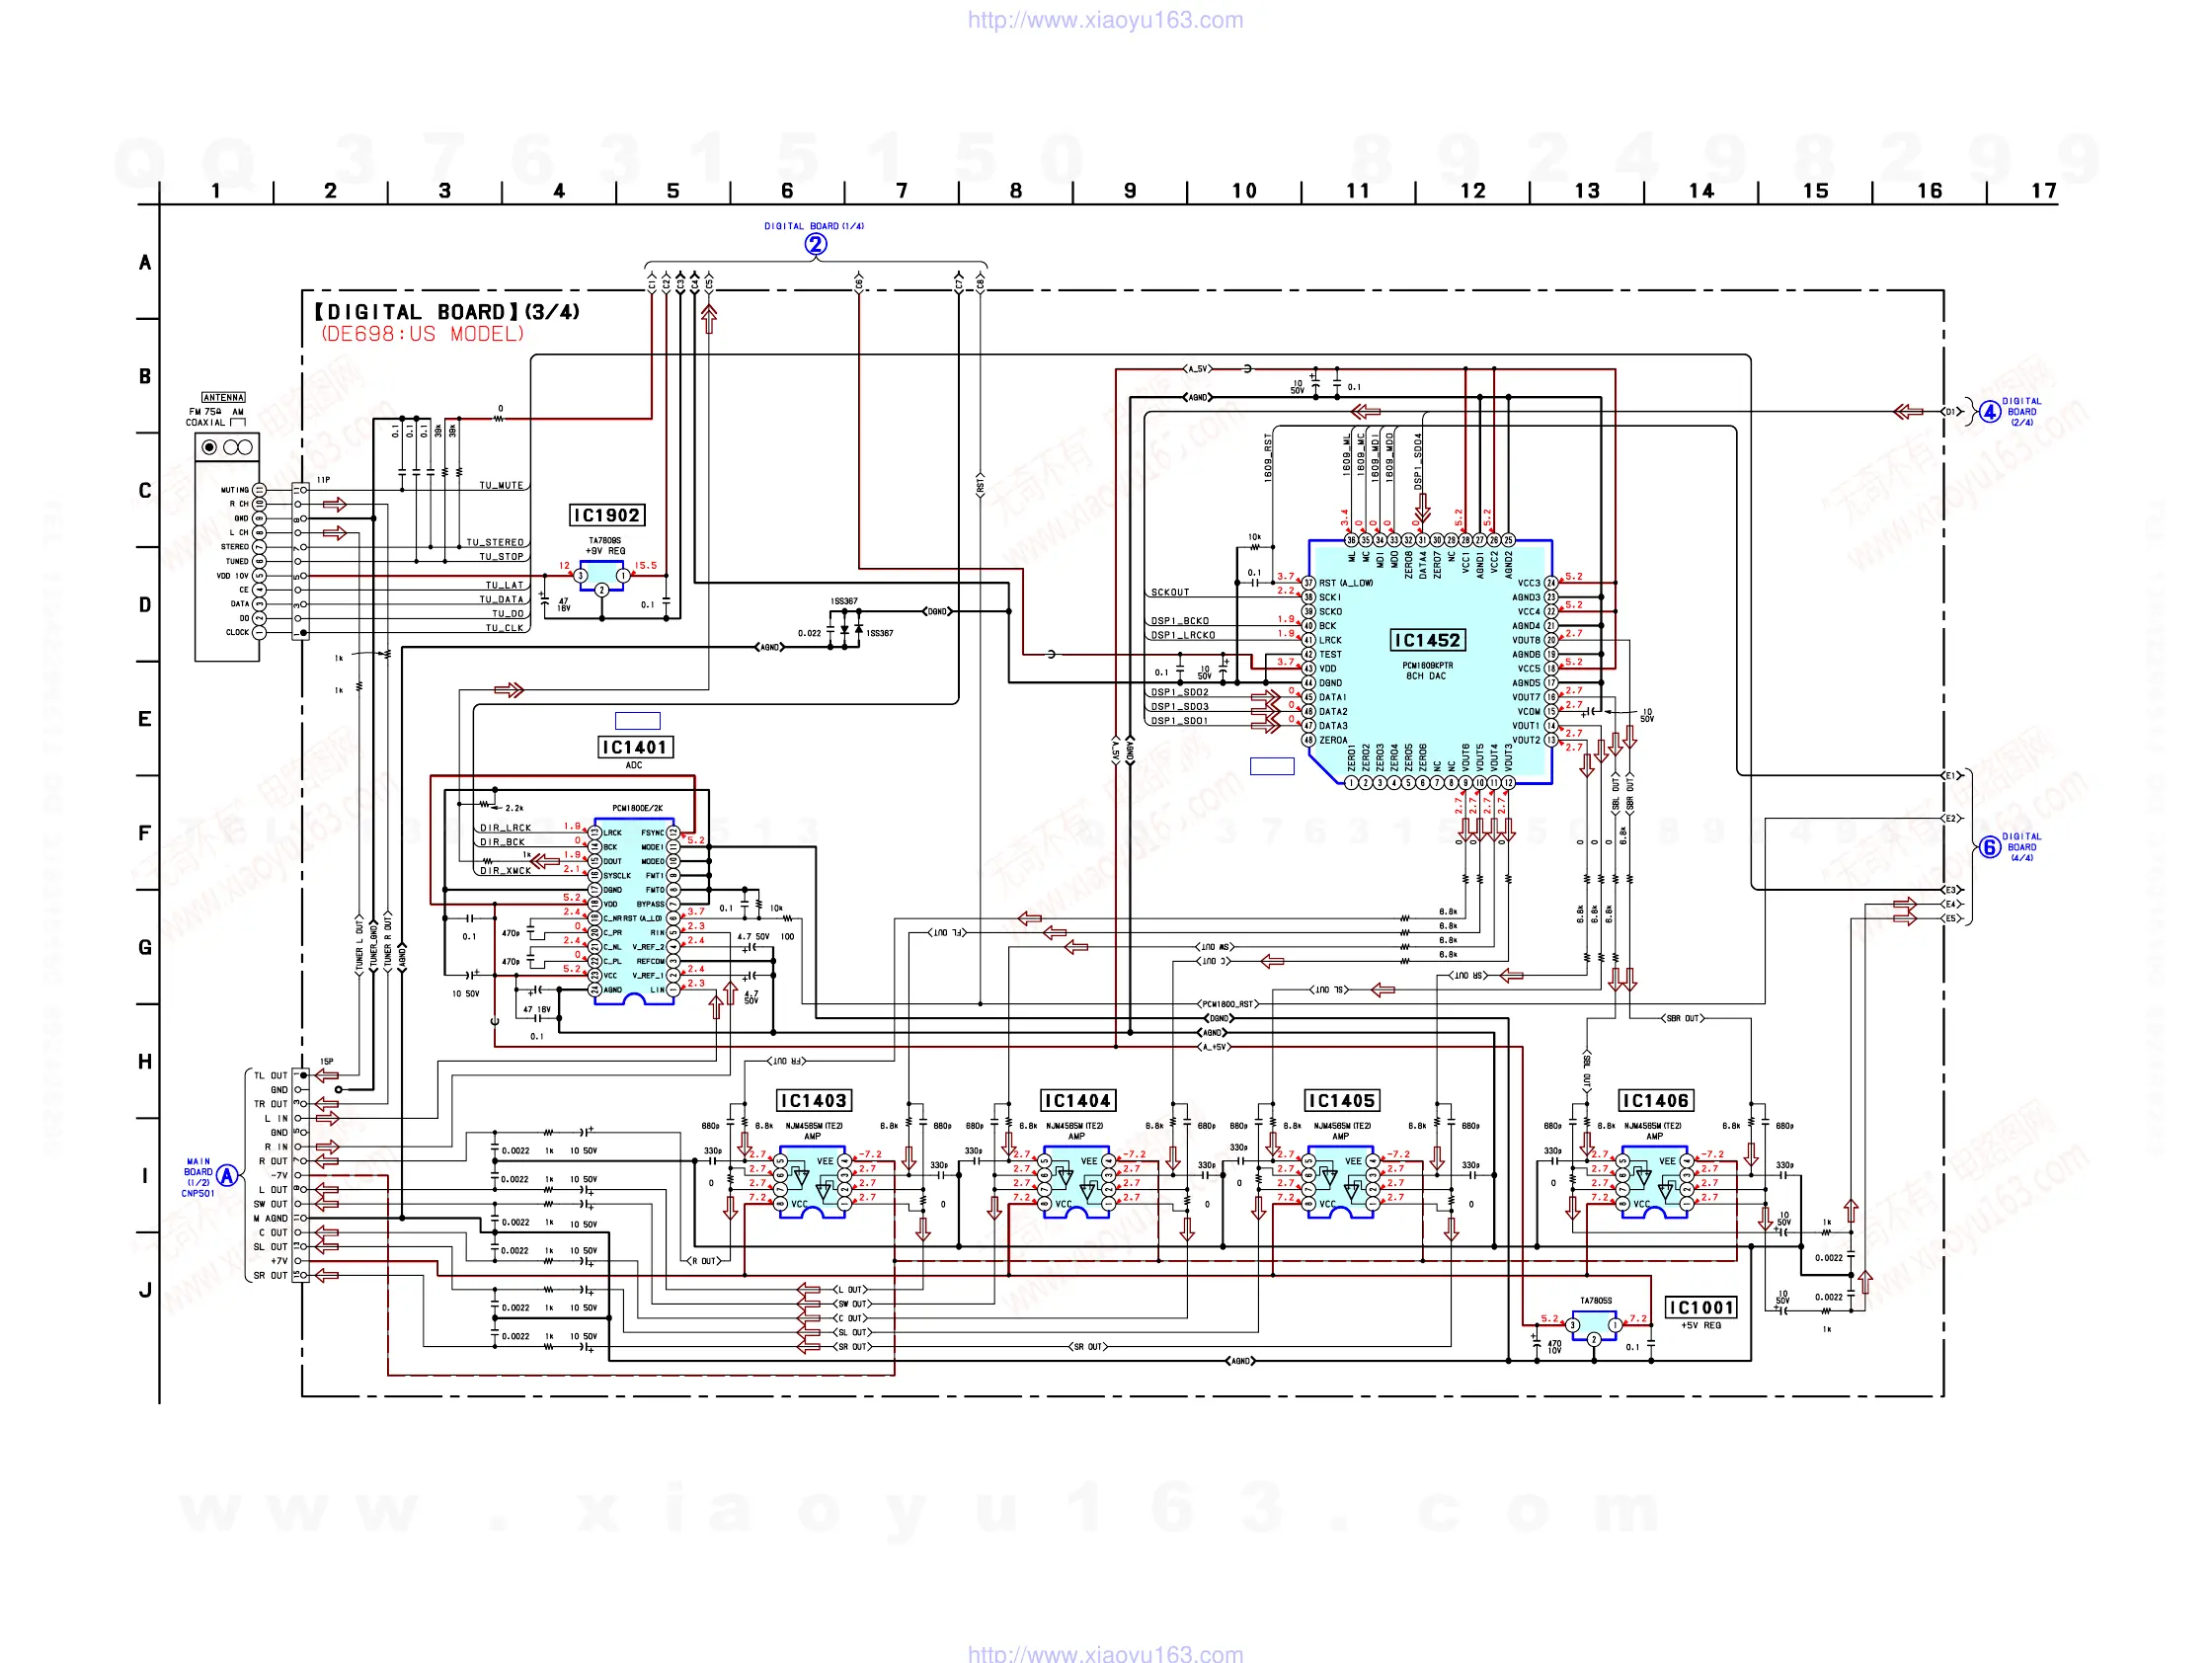The width and height of the screenshot is (2212, 1663).
Task: Click the circled 4 Digital Board marker
Action: coord(1990,412)
